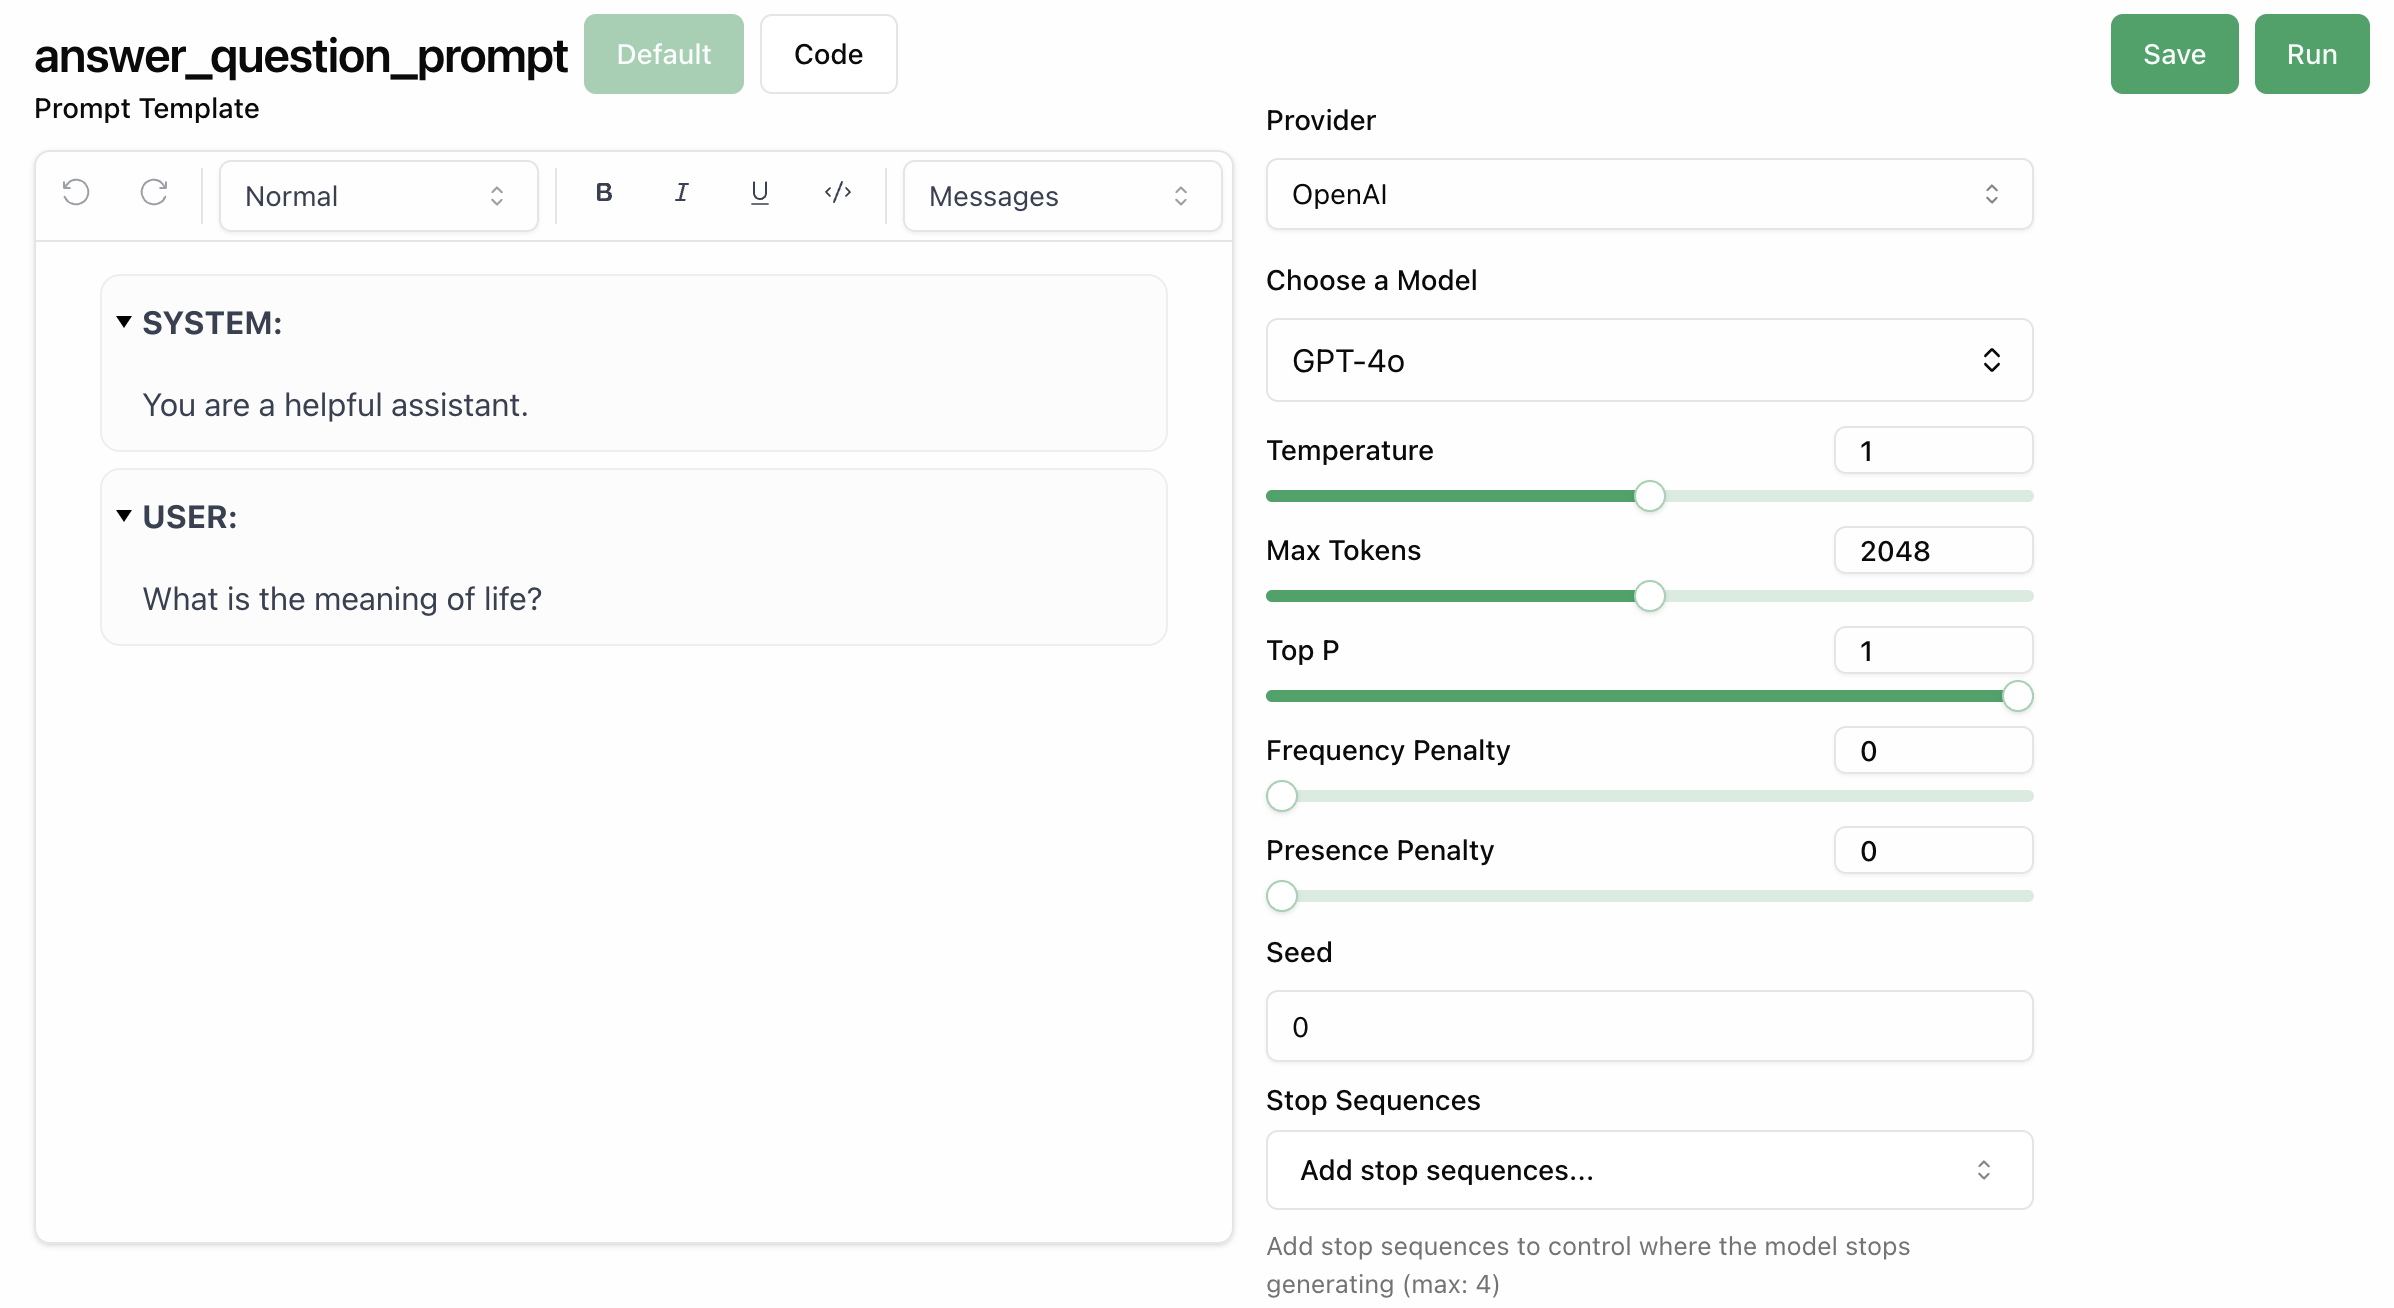Viewport: 2394px width, 1308px height.
Task: Switch to the Default view tab
Action: (664, 54)
